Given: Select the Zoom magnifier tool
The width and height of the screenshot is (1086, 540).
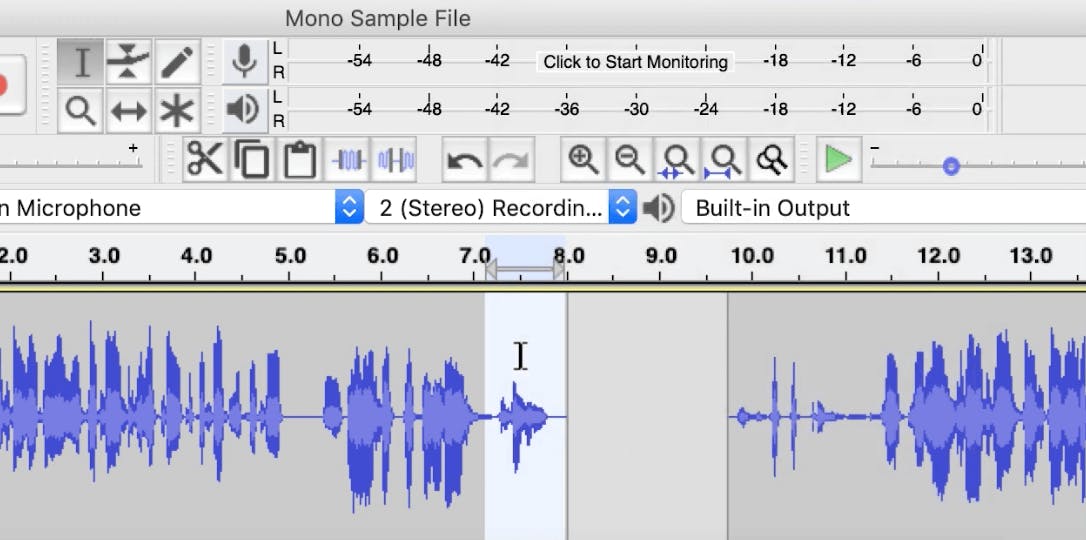Looking at the screenshot, I should pos(82,111).
